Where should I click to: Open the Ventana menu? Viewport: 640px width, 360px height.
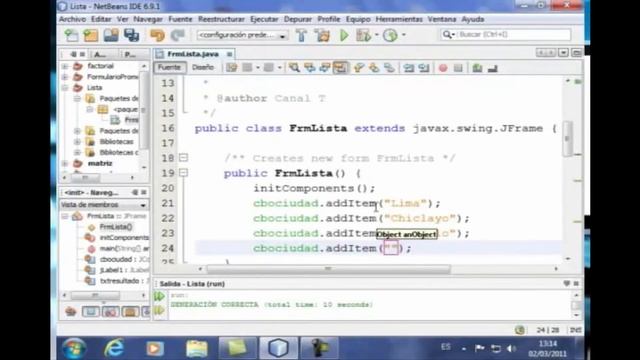442,19
